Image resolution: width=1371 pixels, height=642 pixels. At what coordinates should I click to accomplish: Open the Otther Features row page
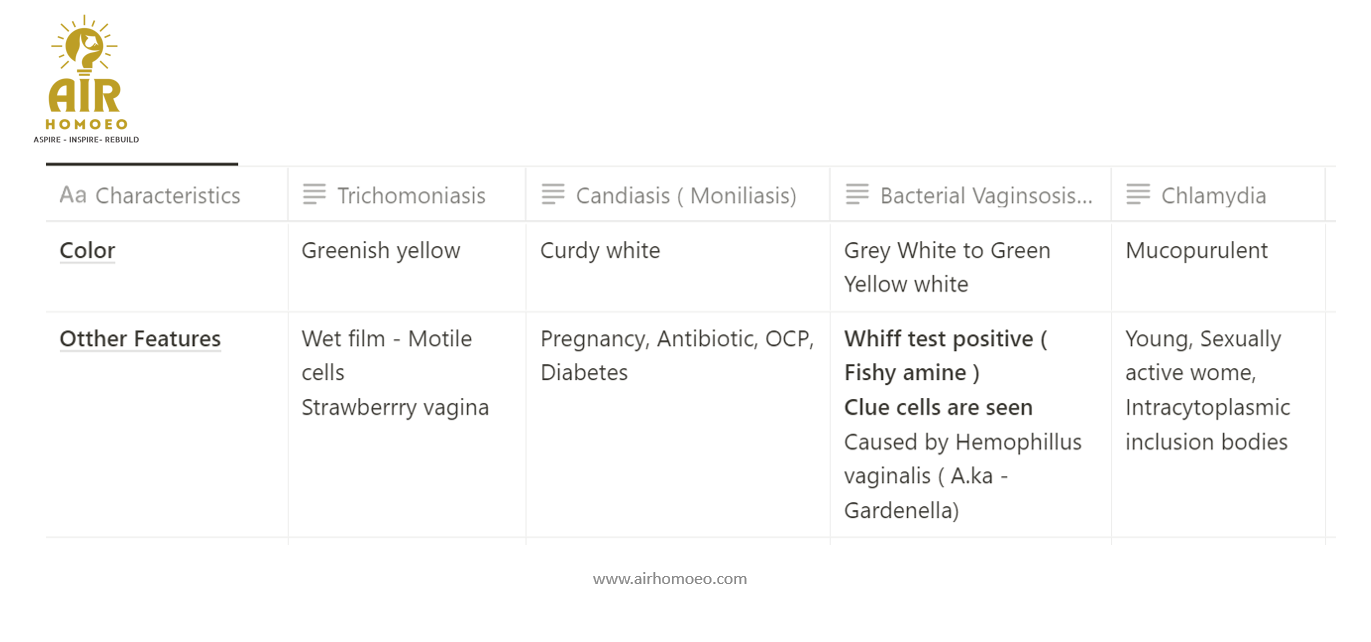[x=140, y=338]
